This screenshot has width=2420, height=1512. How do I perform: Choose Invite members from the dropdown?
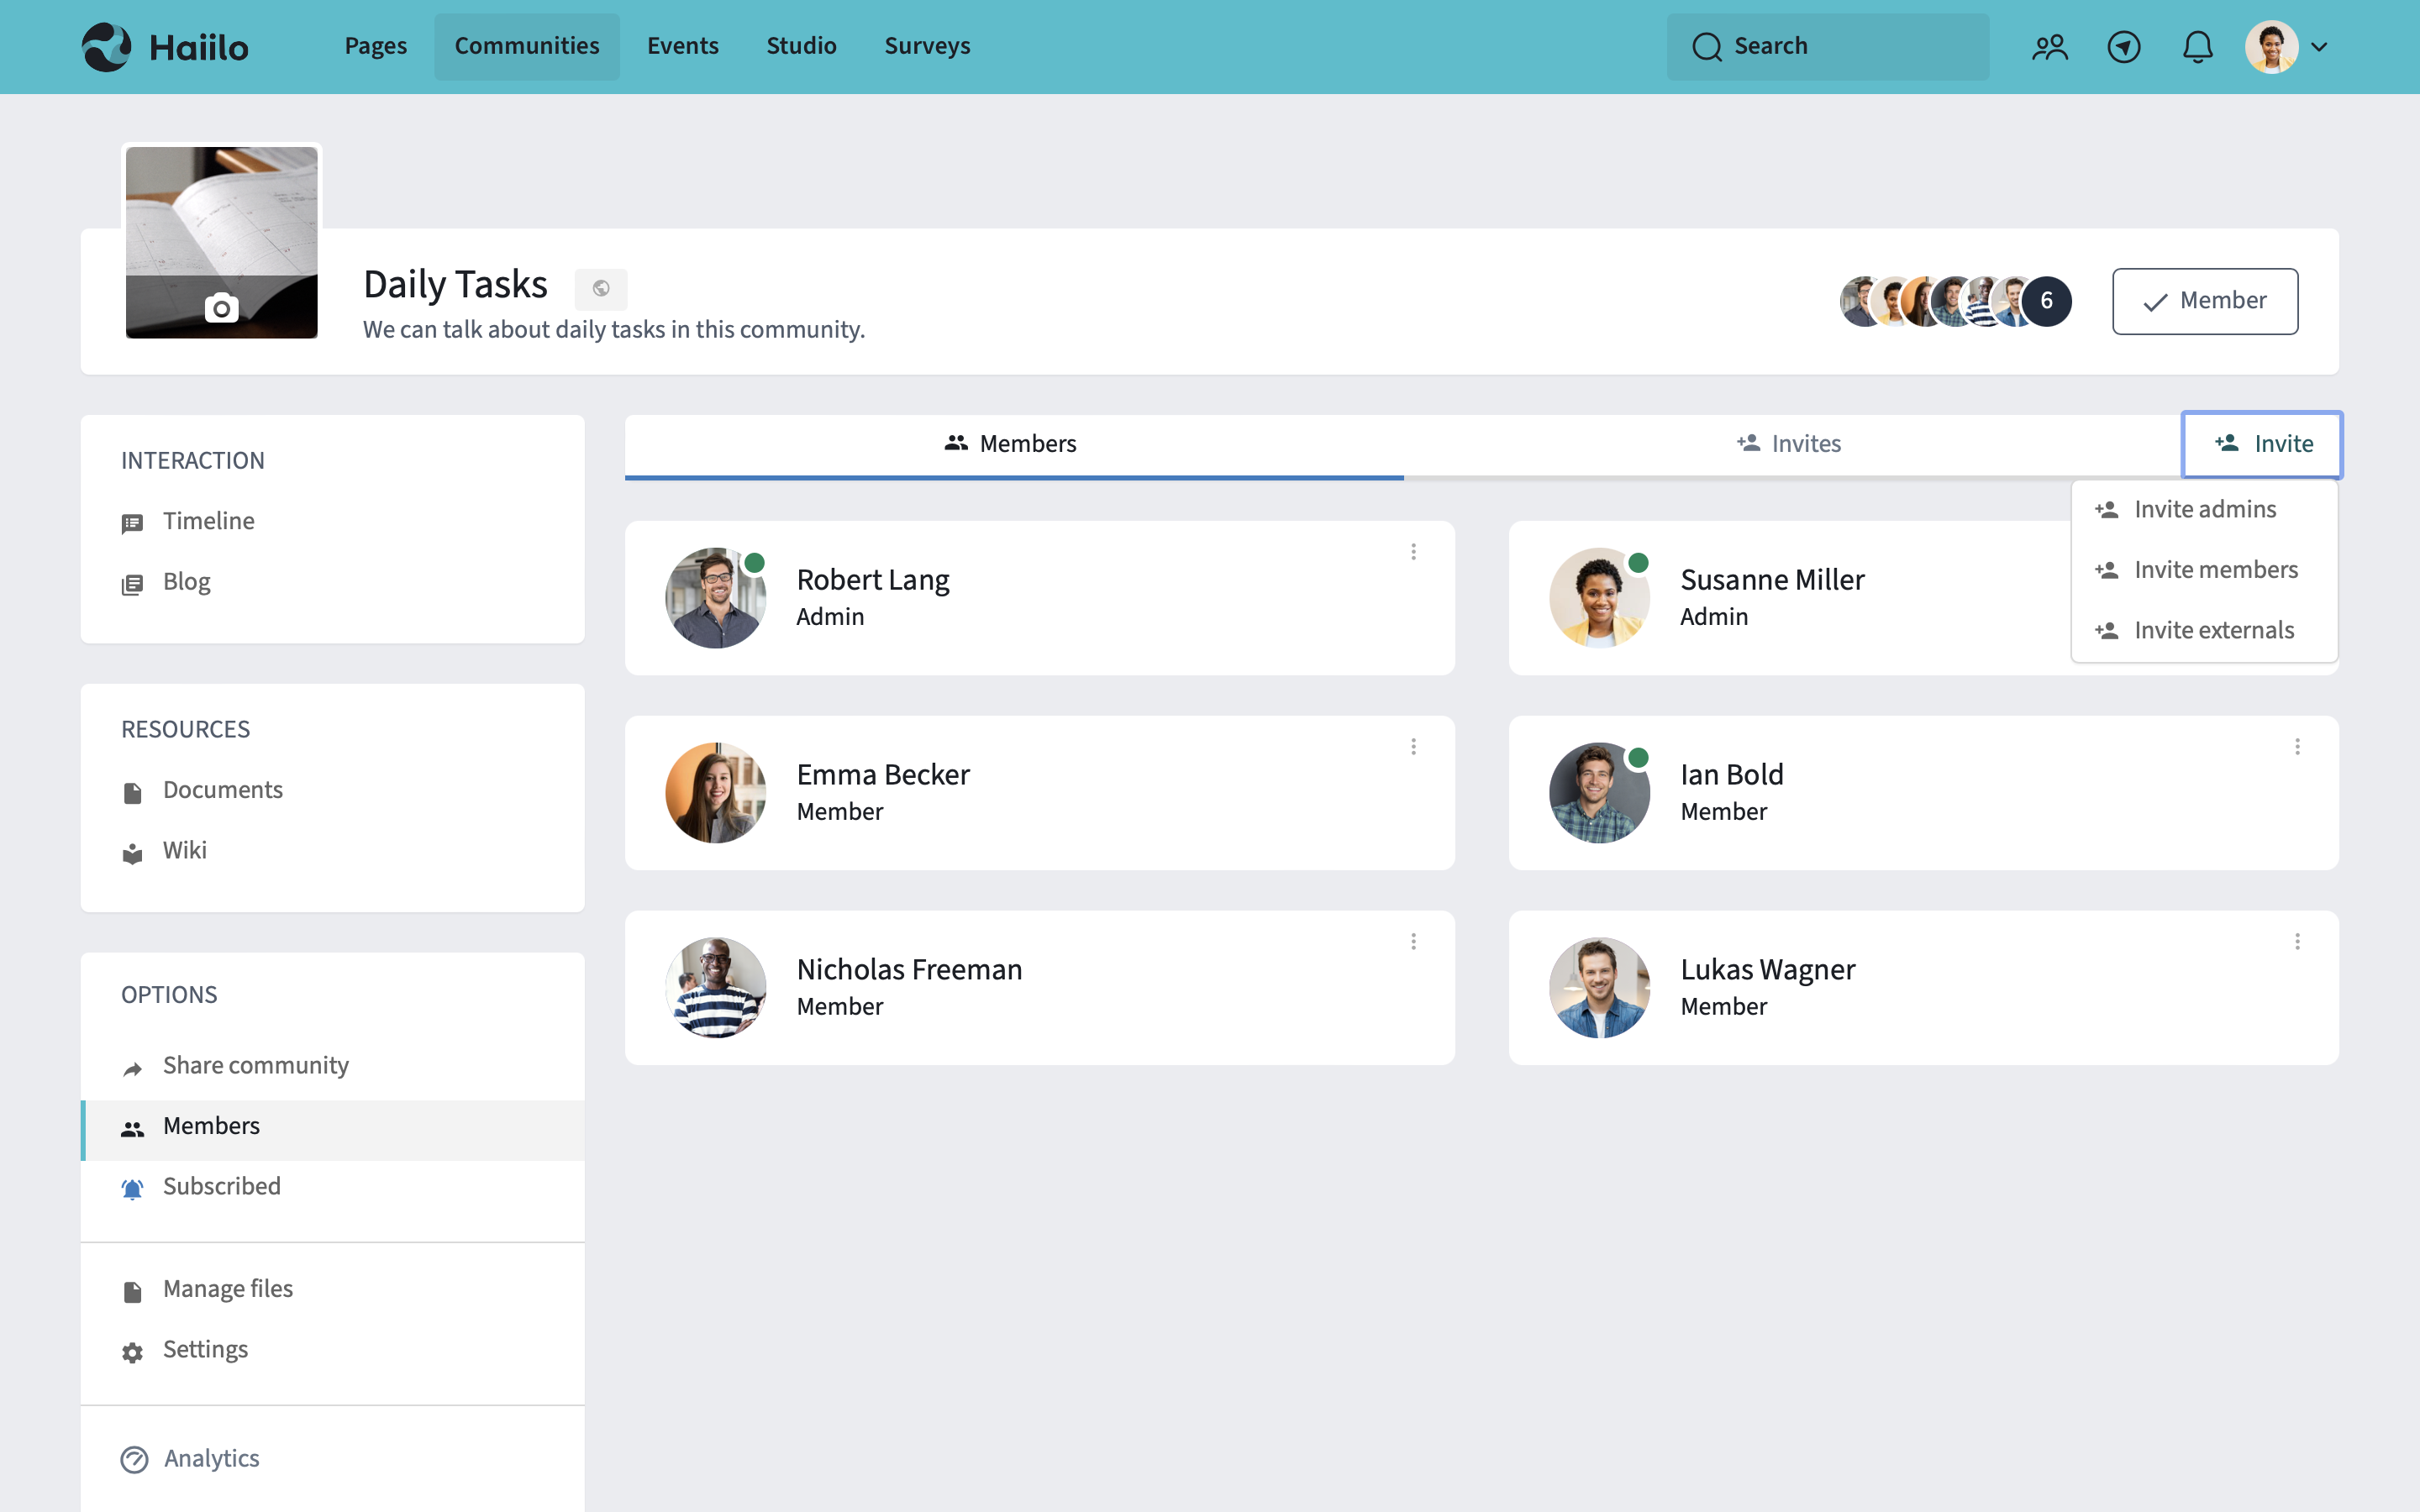click(2204, 570)
